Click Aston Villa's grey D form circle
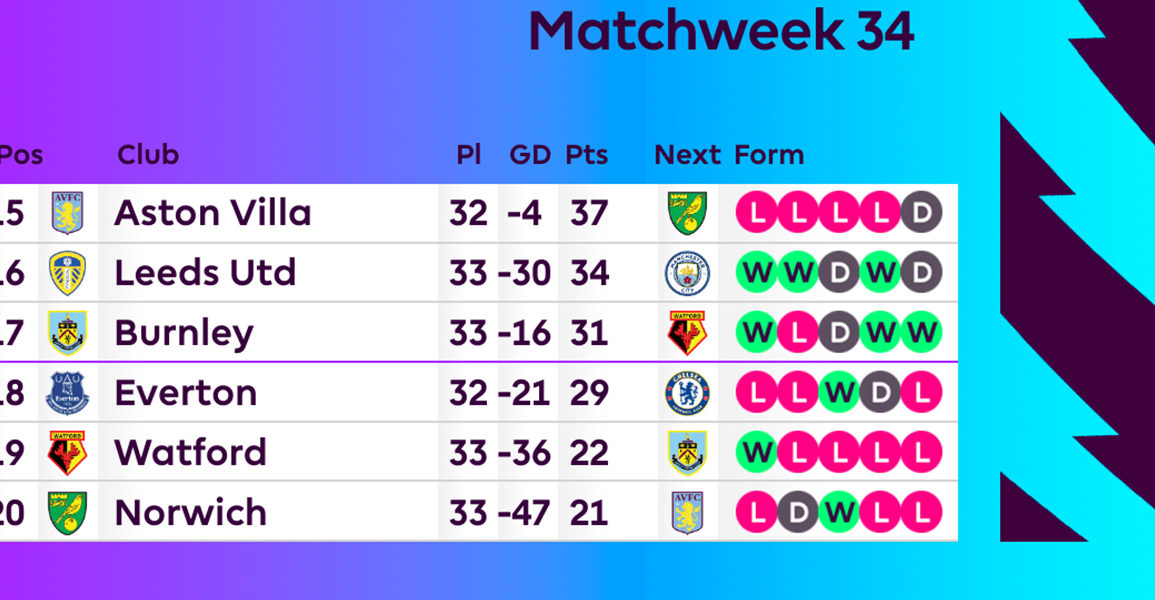Image resolution: width=1155 pixels, height=600 pixels. 921,212
